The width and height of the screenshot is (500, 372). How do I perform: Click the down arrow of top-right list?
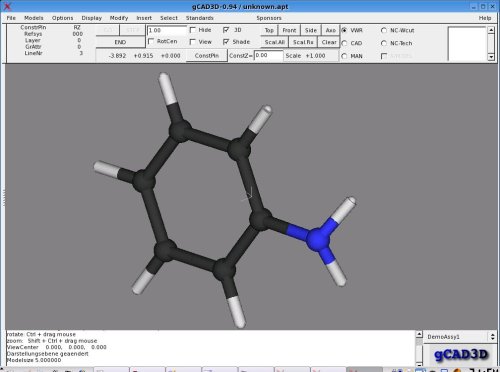point(491,57)
